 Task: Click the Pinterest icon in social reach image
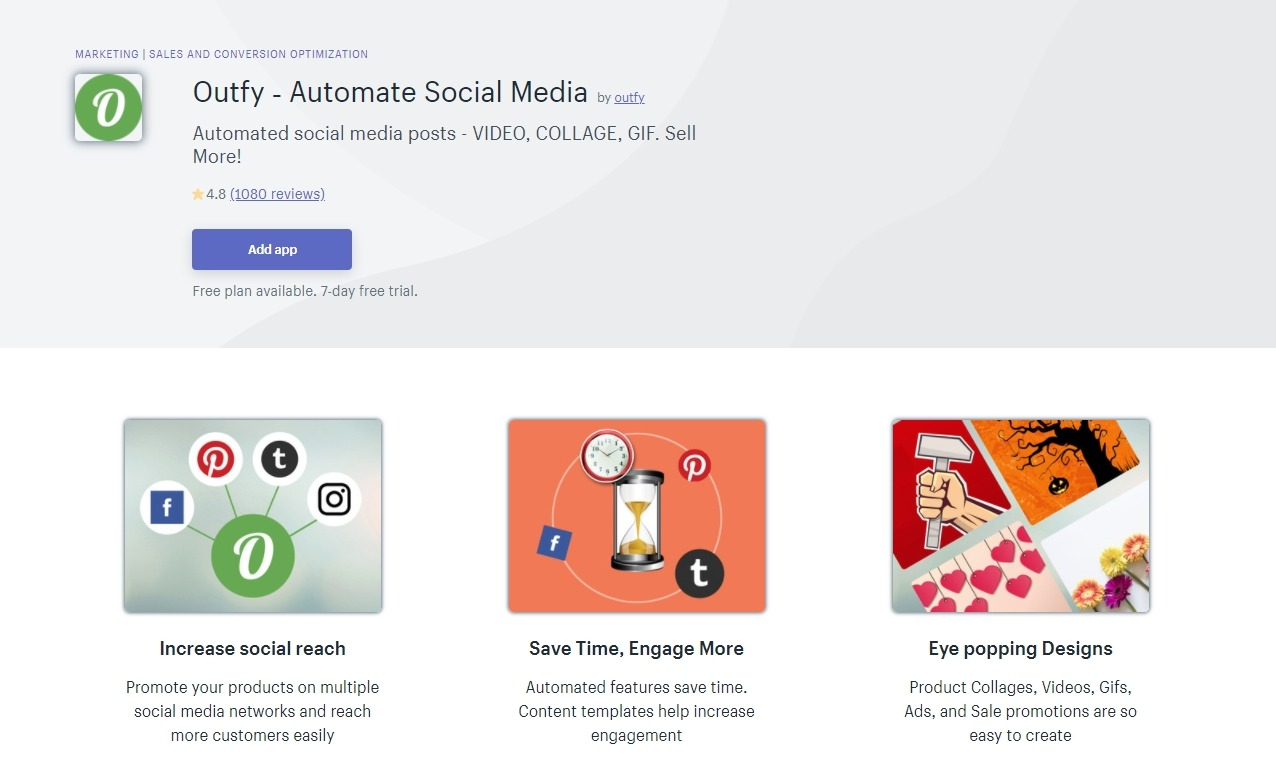(216, 460)
